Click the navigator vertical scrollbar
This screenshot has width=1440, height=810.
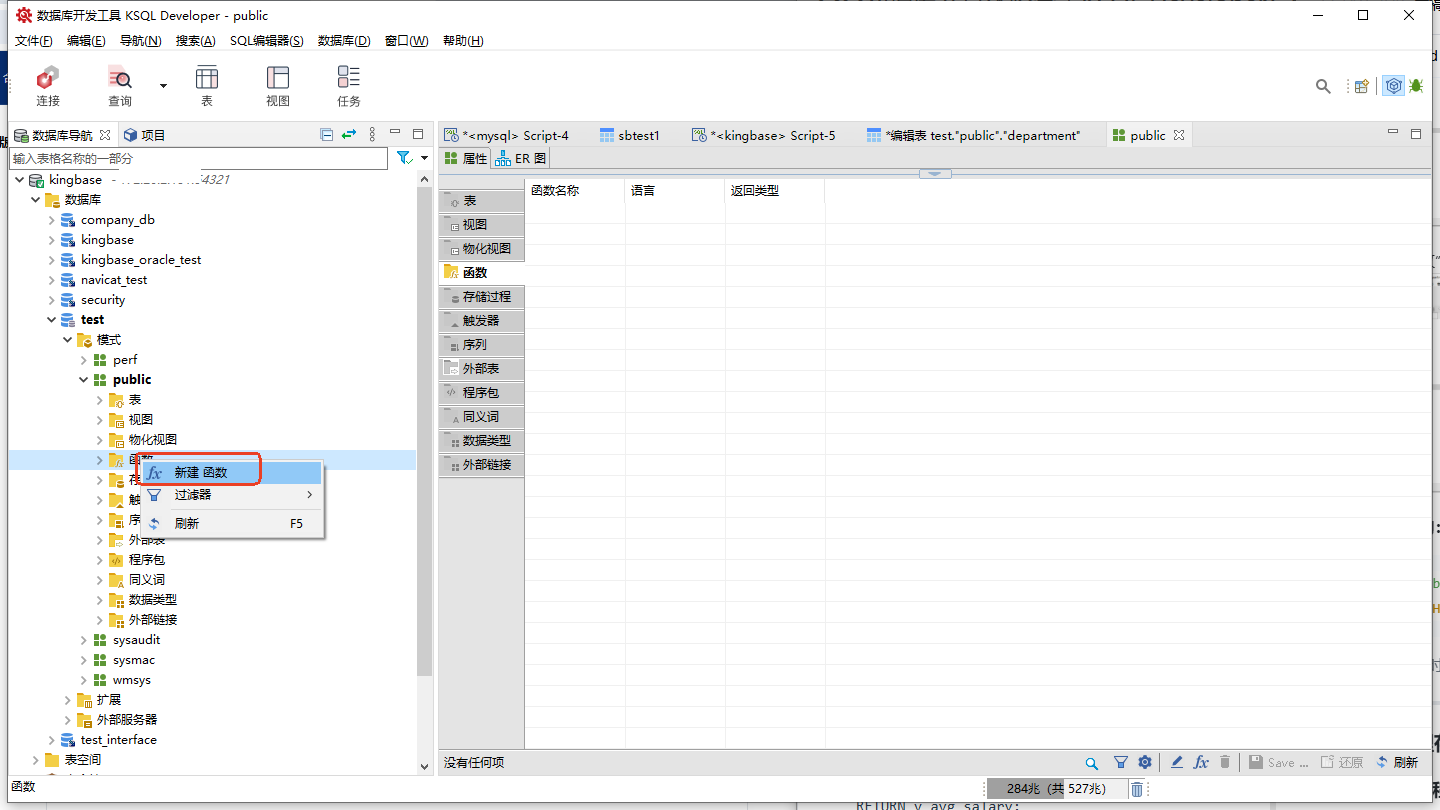point(424,420)
